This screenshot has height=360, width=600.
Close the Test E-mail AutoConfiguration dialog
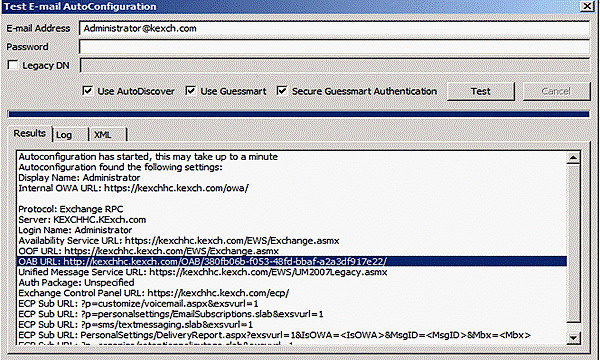pyautogui.click(x=587, y=6)
